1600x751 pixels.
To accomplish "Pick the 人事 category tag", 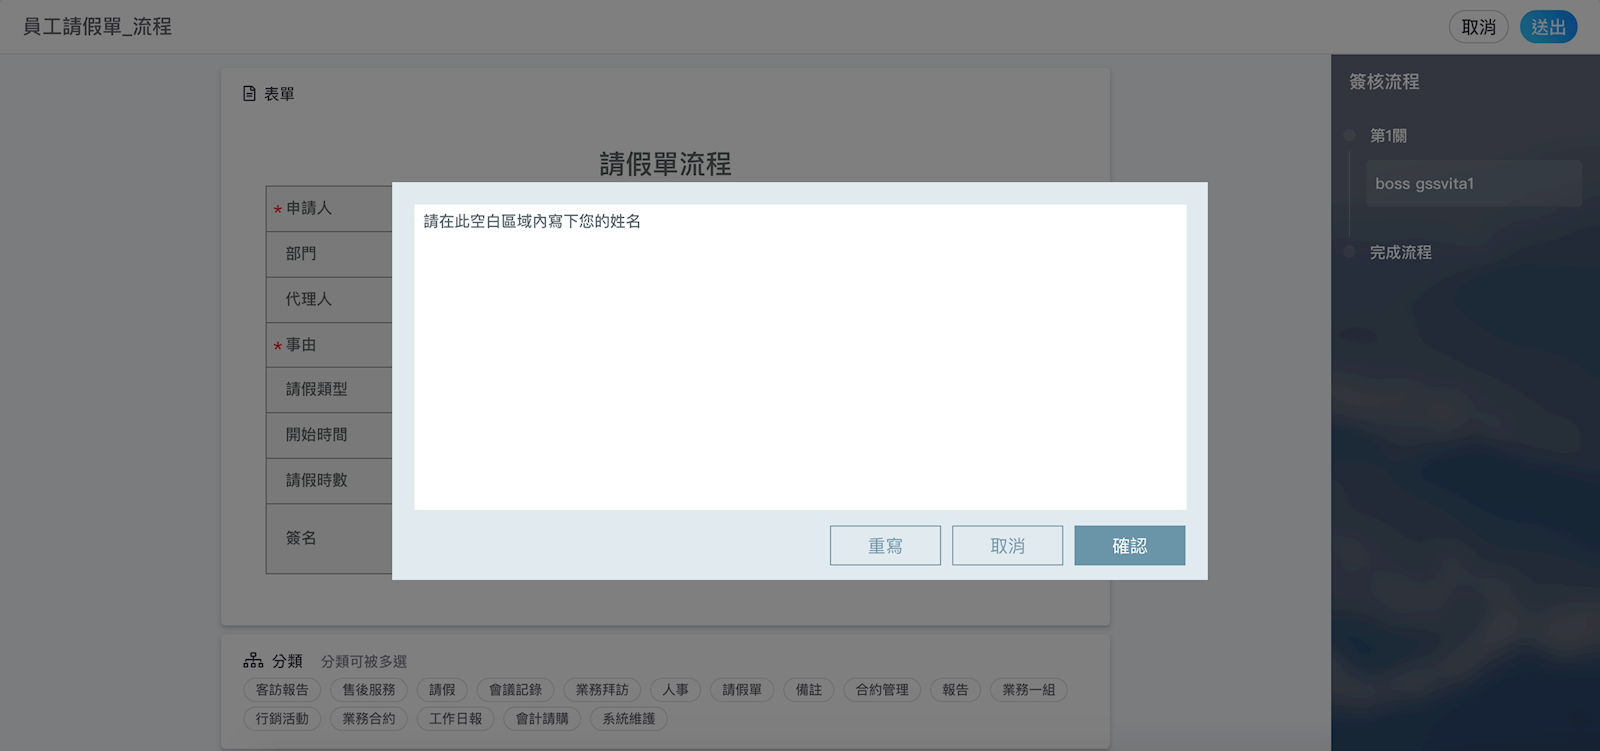I will pyautogui.click(x=675, y=690).
